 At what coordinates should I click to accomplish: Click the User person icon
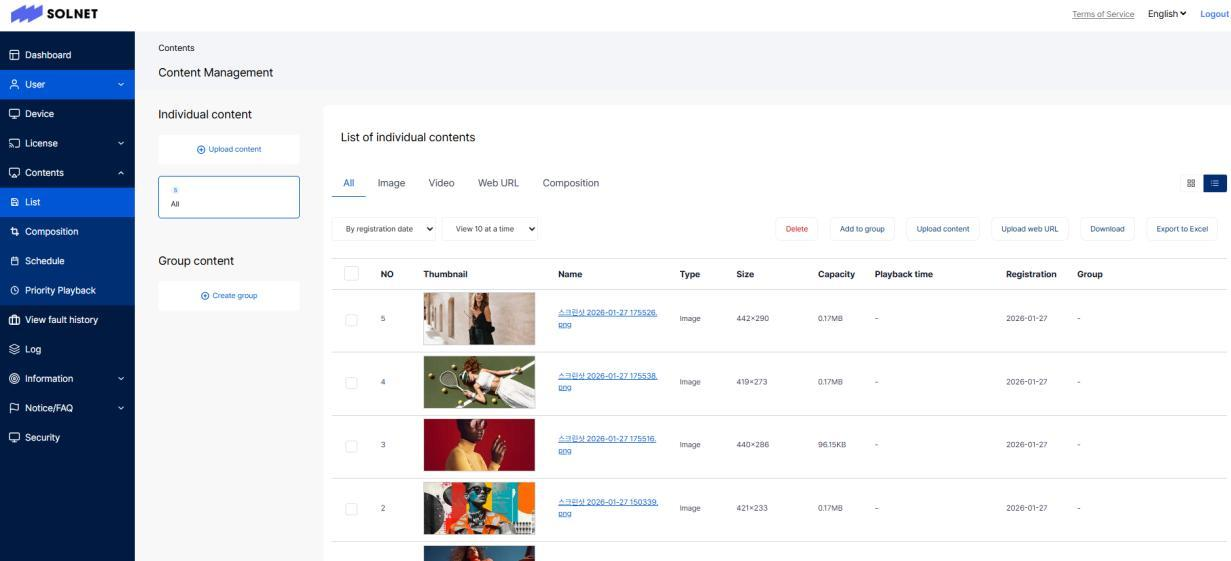click(x=14, y=84)
